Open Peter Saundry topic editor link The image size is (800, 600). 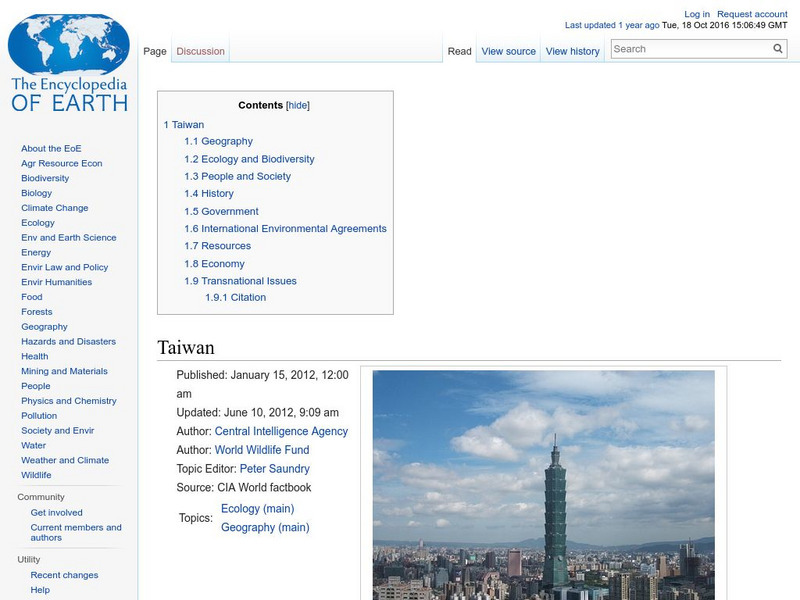point(274,469)
